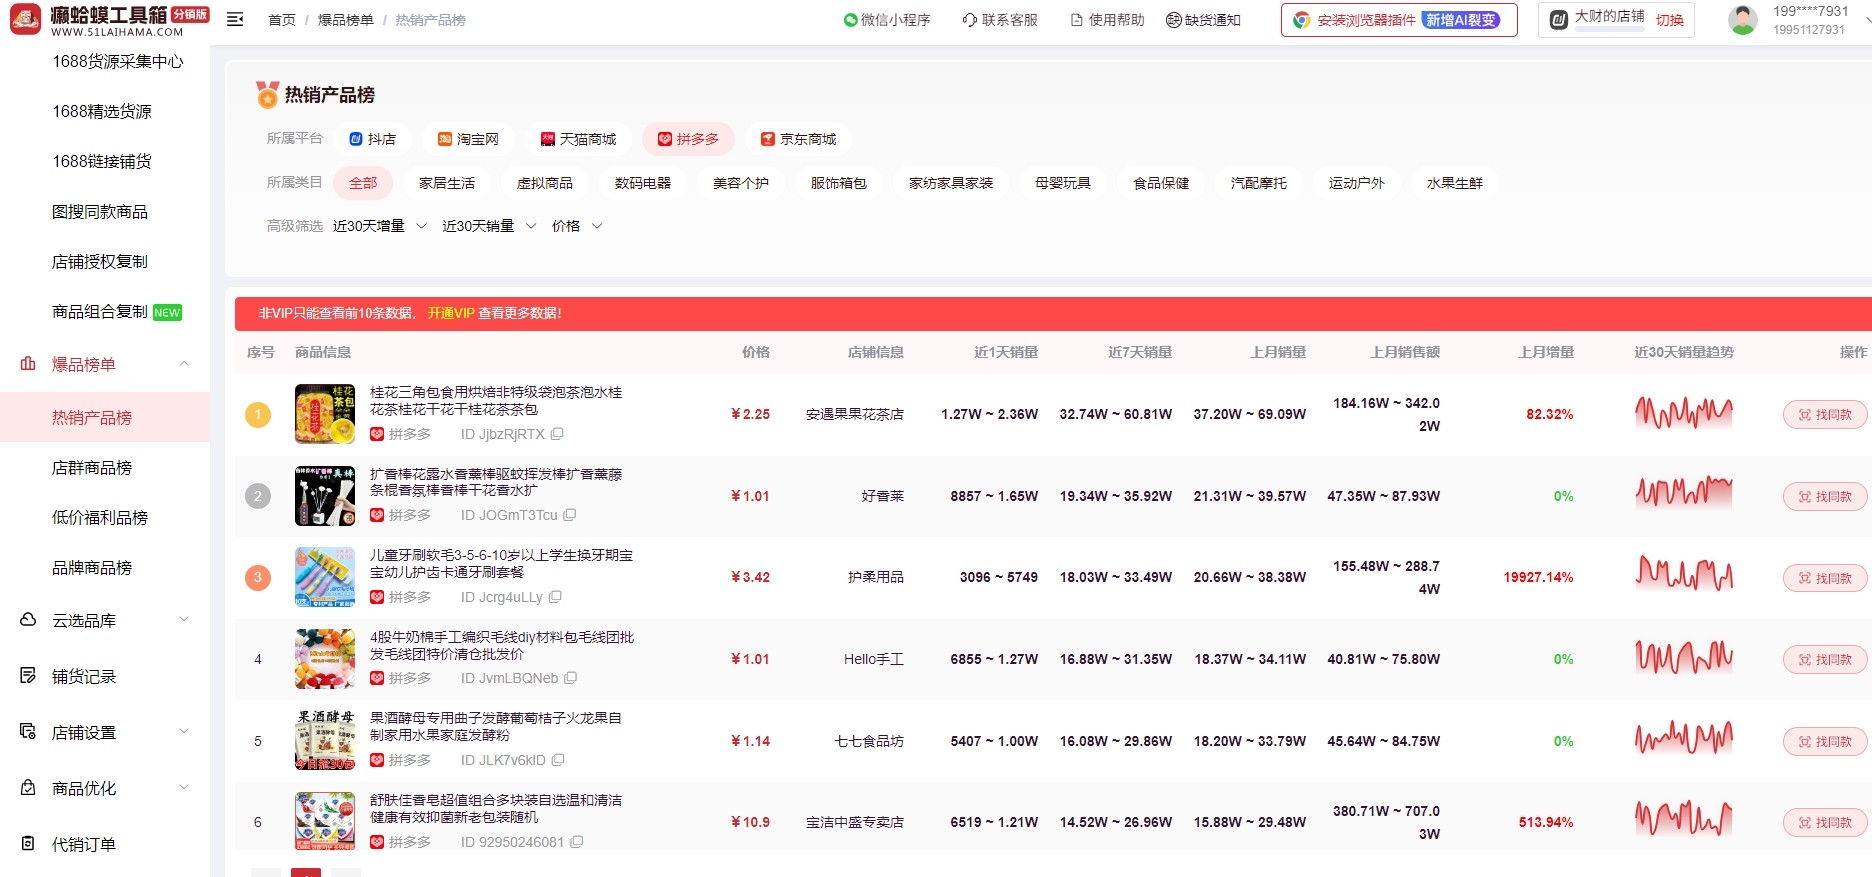The image size is (1872, 877).
Task: Open the 爆品榜单 breadcrumb link
Action: pos(346,20)
